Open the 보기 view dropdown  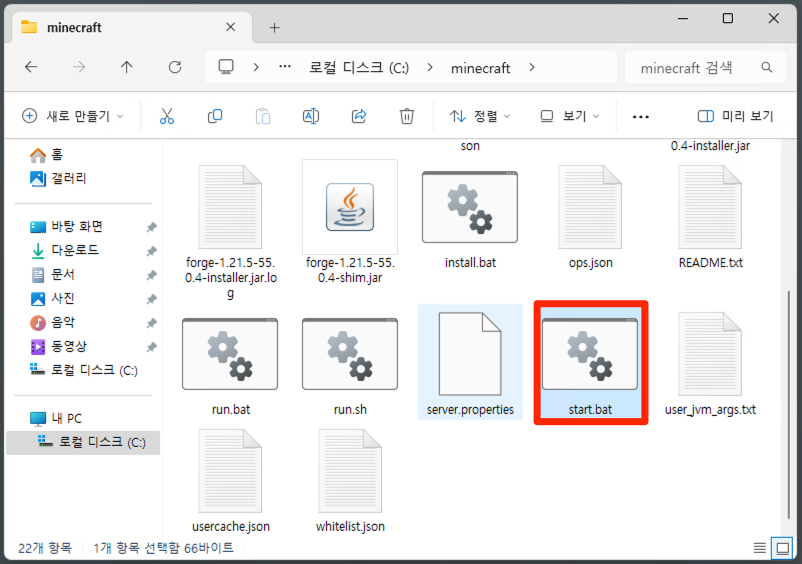point(569,116)
